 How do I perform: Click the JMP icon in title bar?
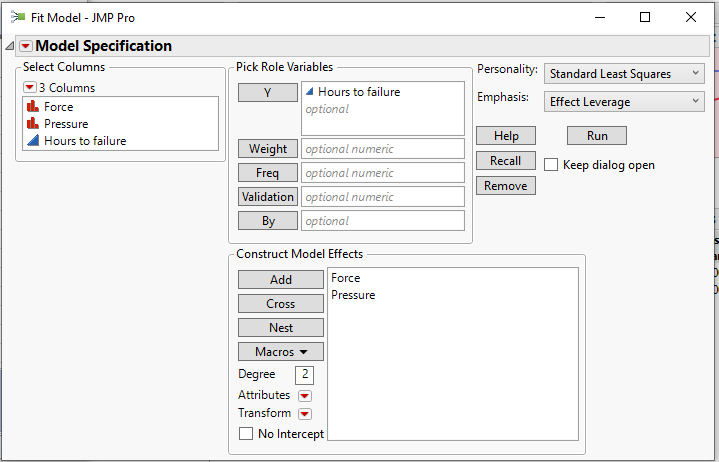18,17
